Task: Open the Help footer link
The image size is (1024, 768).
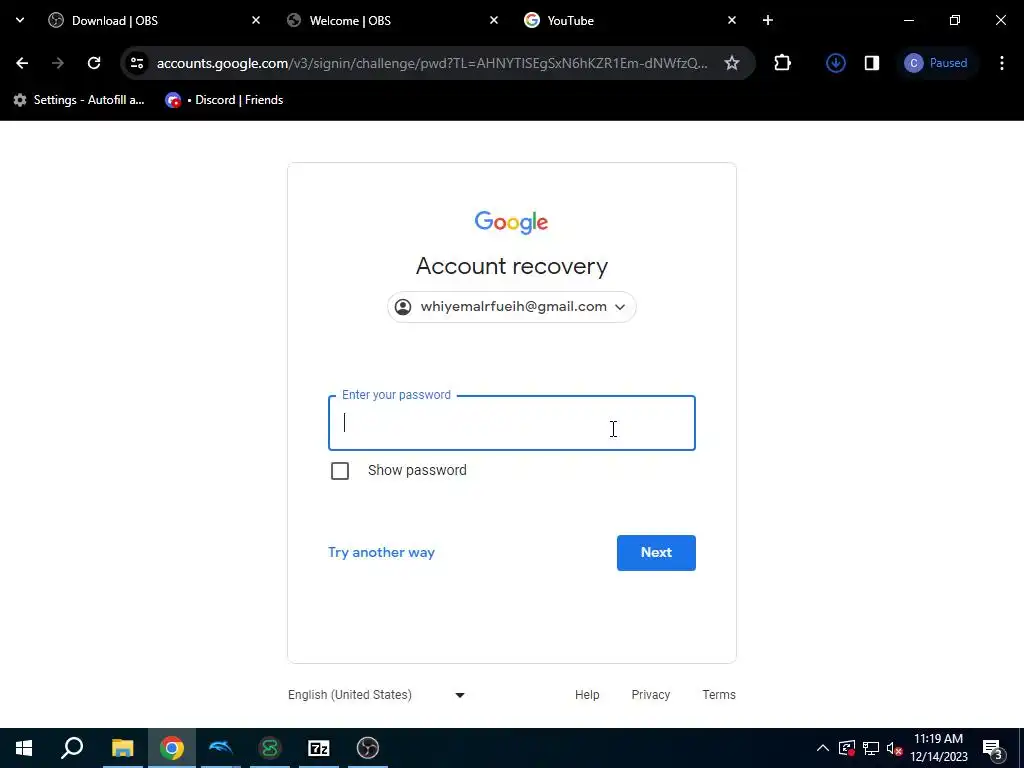Action: click(x=587, y=695)
